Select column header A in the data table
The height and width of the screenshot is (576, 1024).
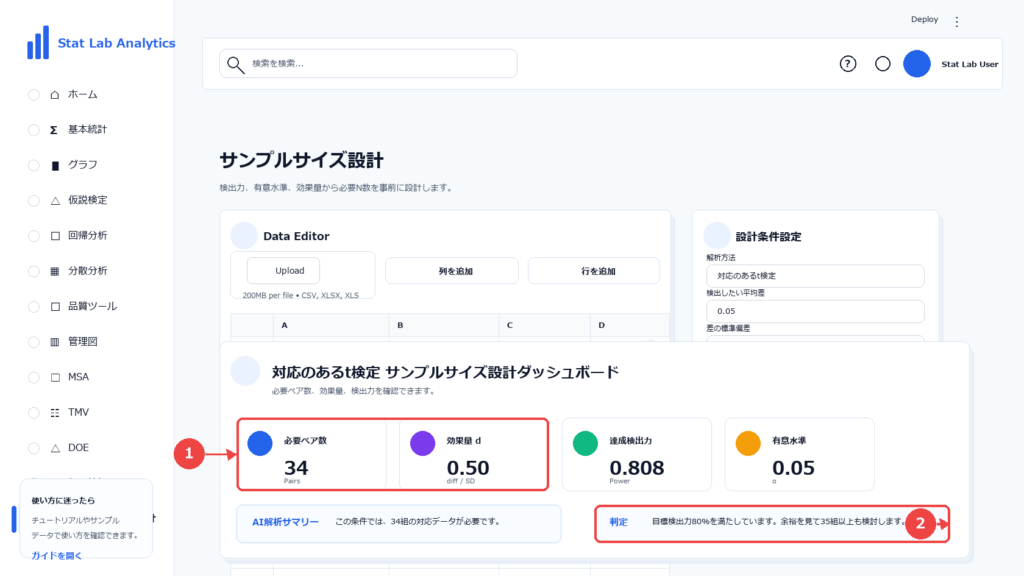pos(331,325)
